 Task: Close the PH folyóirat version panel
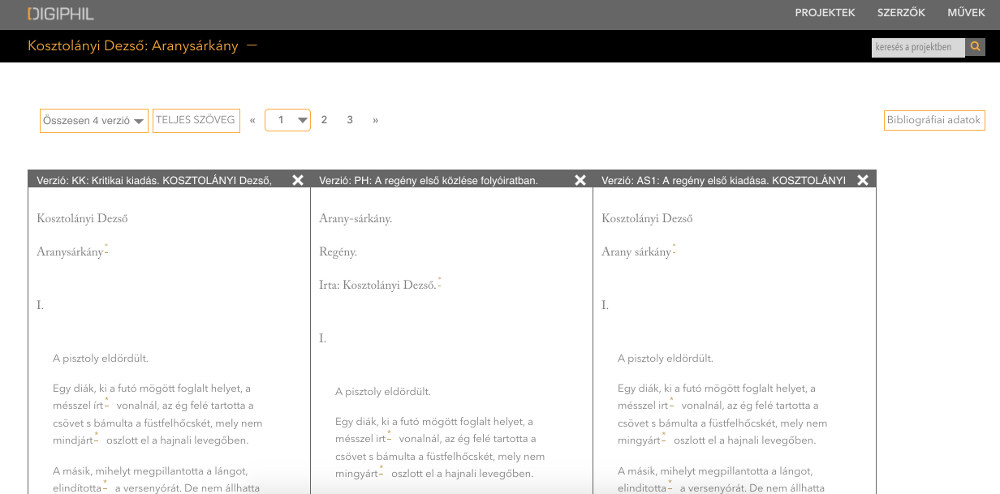coord(580,180)
